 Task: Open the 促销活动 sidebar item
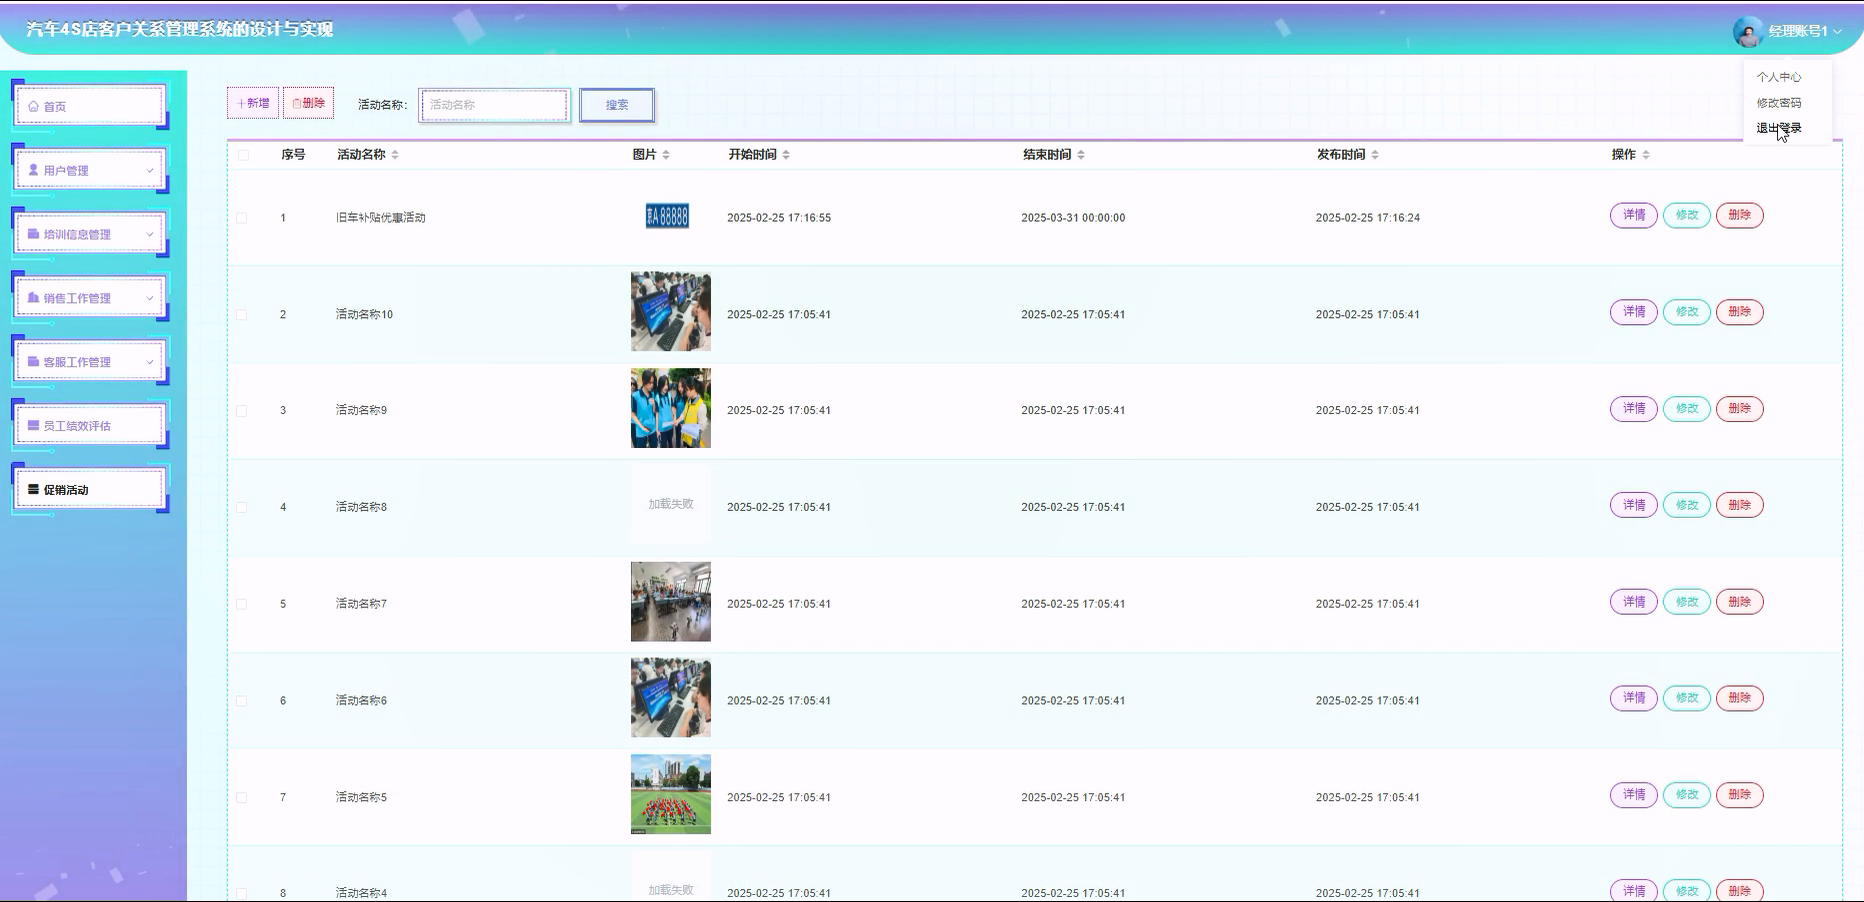pyautogui.click(x=90, y=490)
